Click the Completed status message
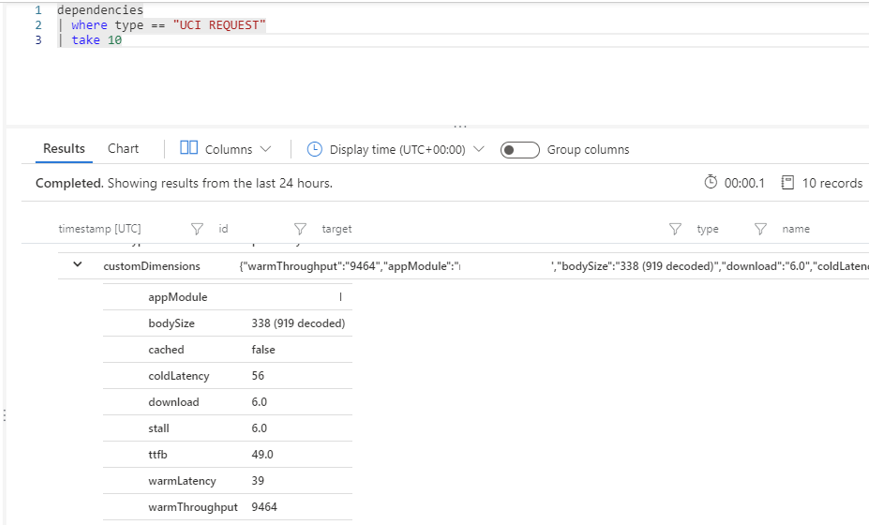This screenshot has height=525, width=882. point(184,183)
